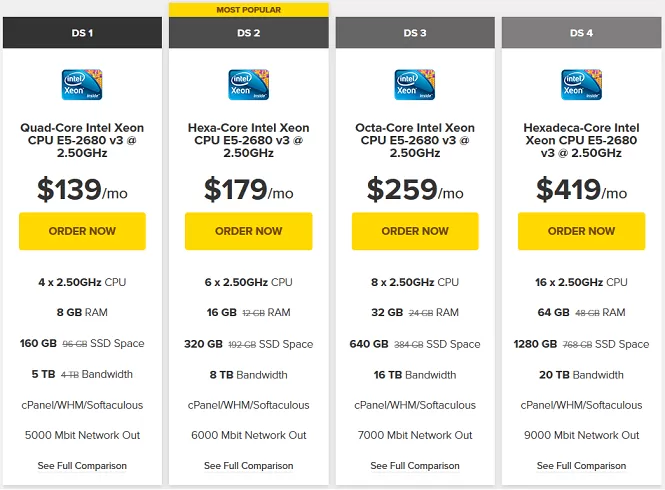Order the $139/mo DS 1 plan
Image resolution: width=665 pixels, height=490 pixels.
tap(82, 231)
